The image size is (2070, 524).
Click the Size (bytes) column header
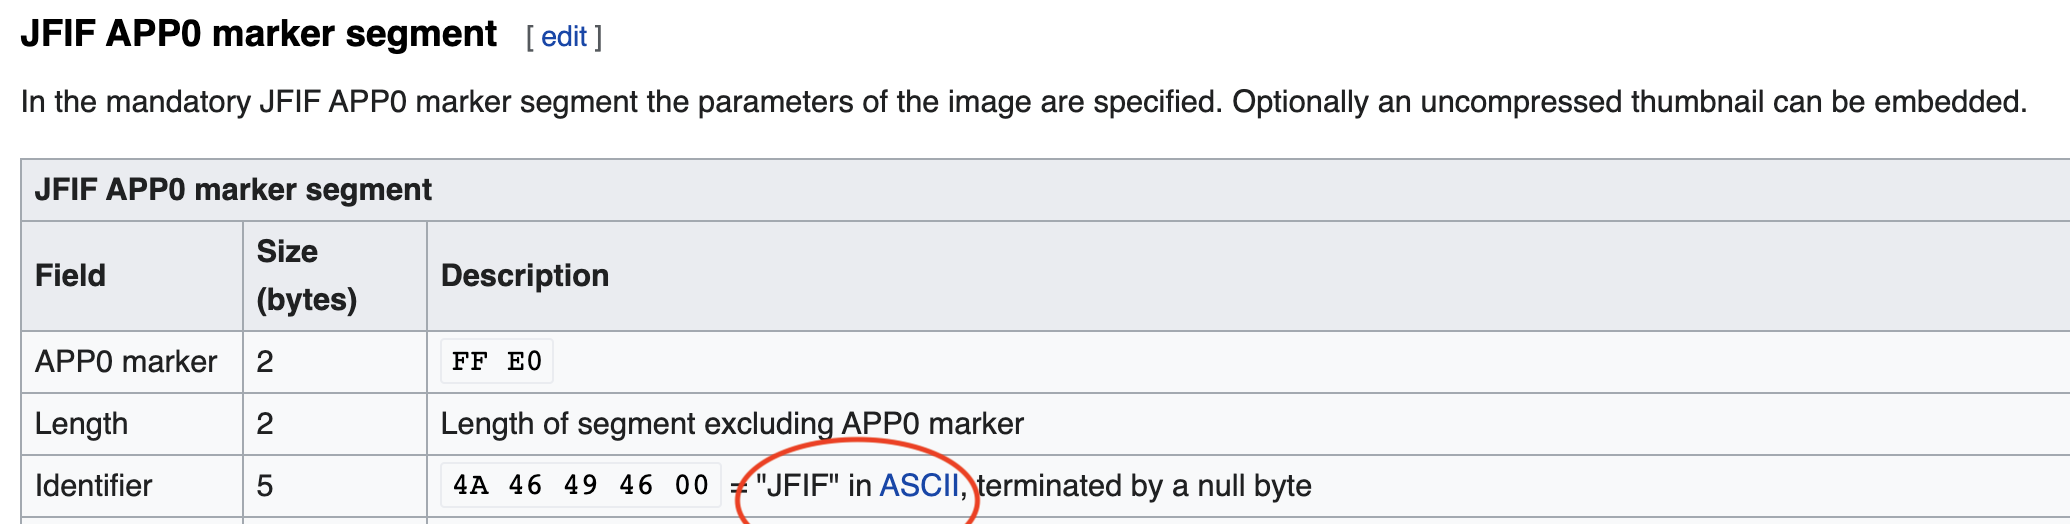pyautogui.click(x=306, y=276)
